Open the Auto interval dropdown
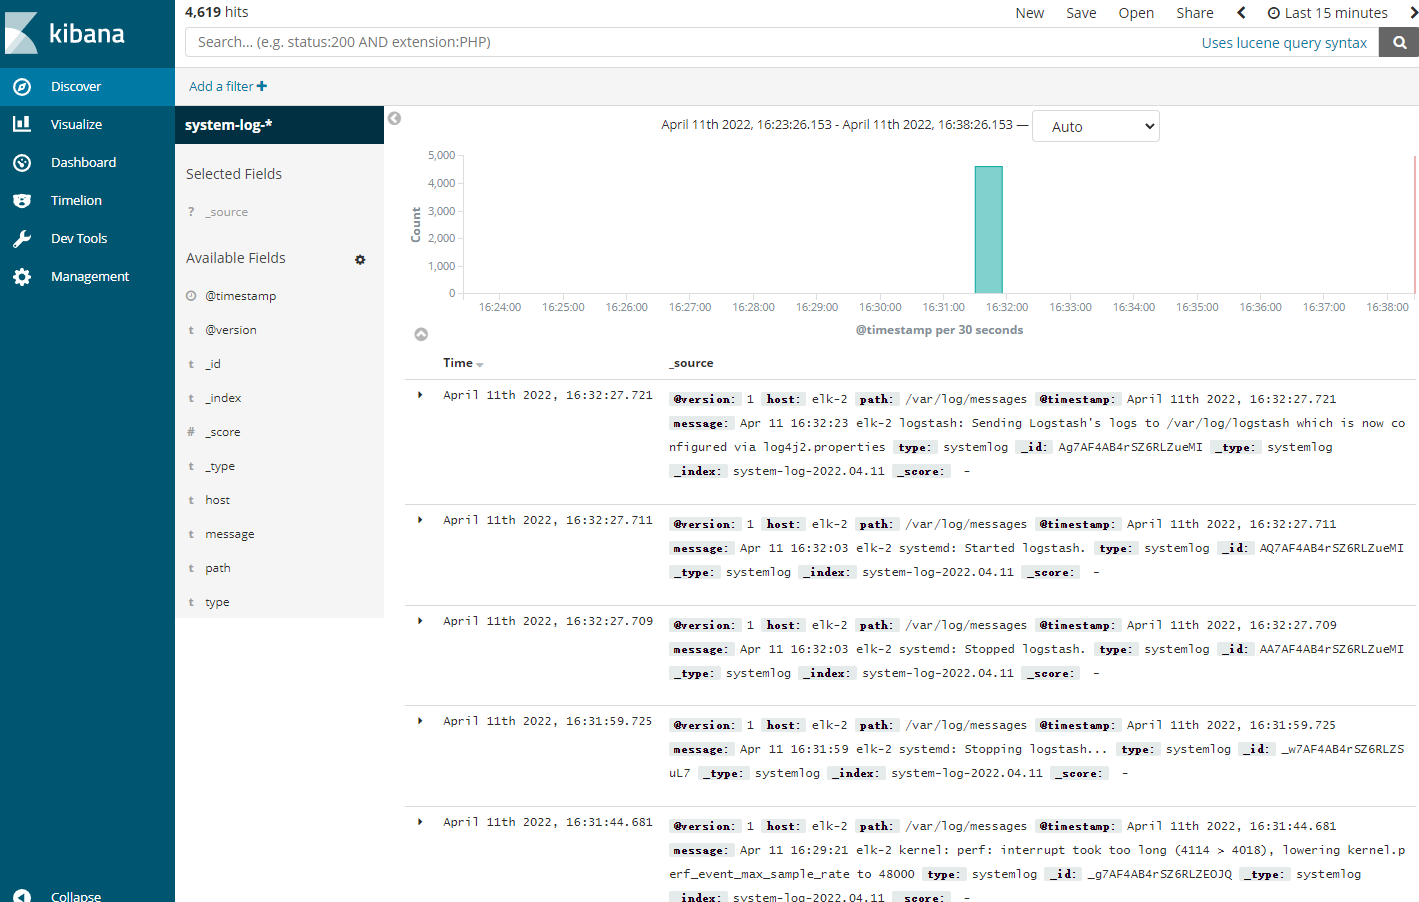This screenshot has height=902, width=1419. point(1096,126)
